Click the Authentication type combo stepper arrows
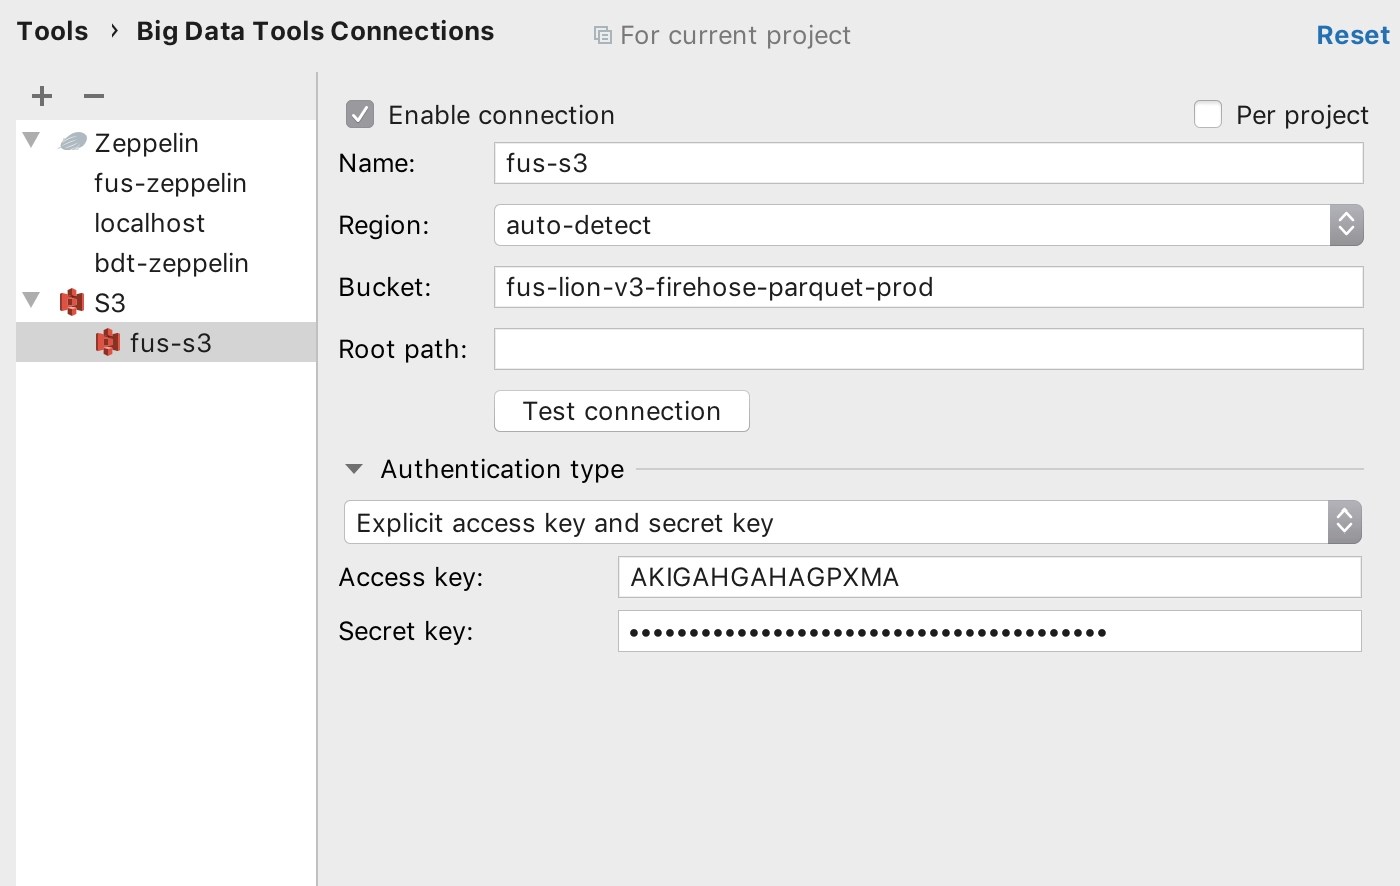Screen dimensions: 1400x886 (x=1344, y=521)
